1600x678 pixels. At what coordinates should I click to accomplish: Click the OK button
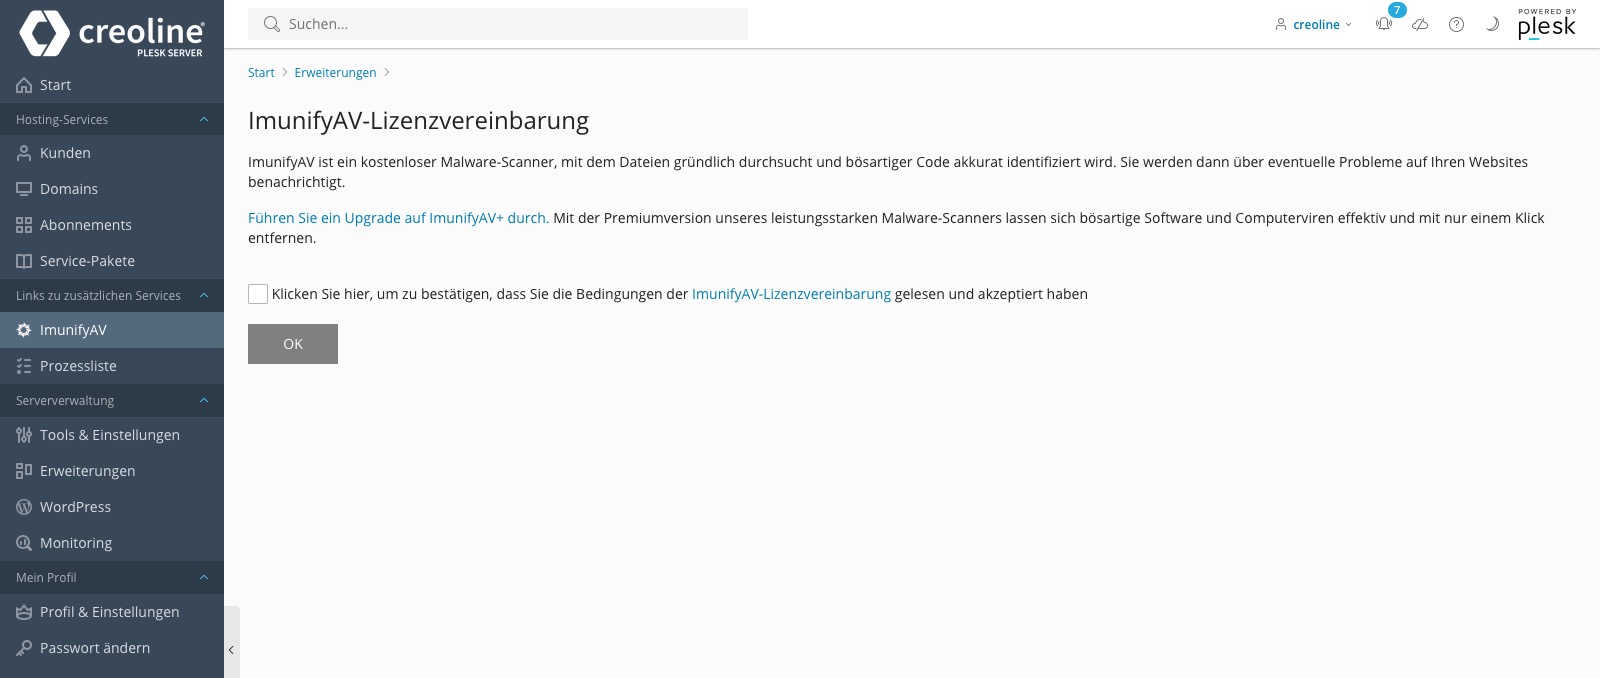tap(293, 344)
